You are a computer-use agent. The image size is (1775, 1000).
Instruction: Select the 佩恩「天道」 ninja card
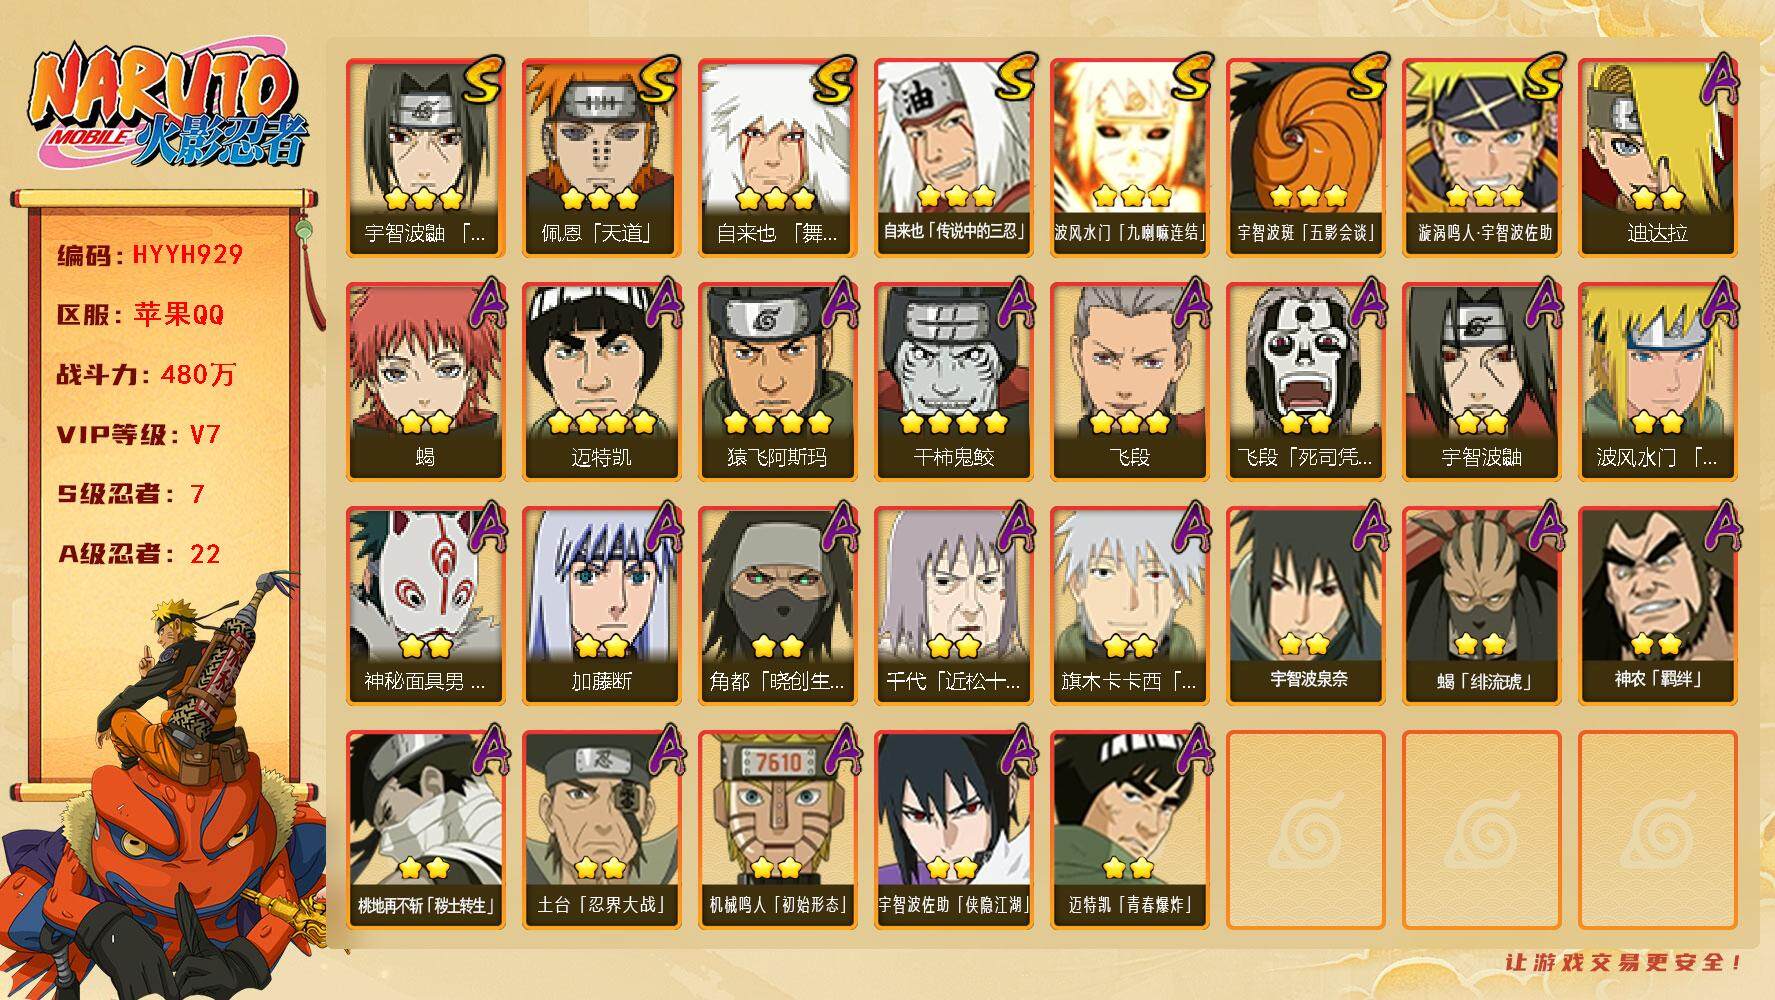(x=601, y=158)
